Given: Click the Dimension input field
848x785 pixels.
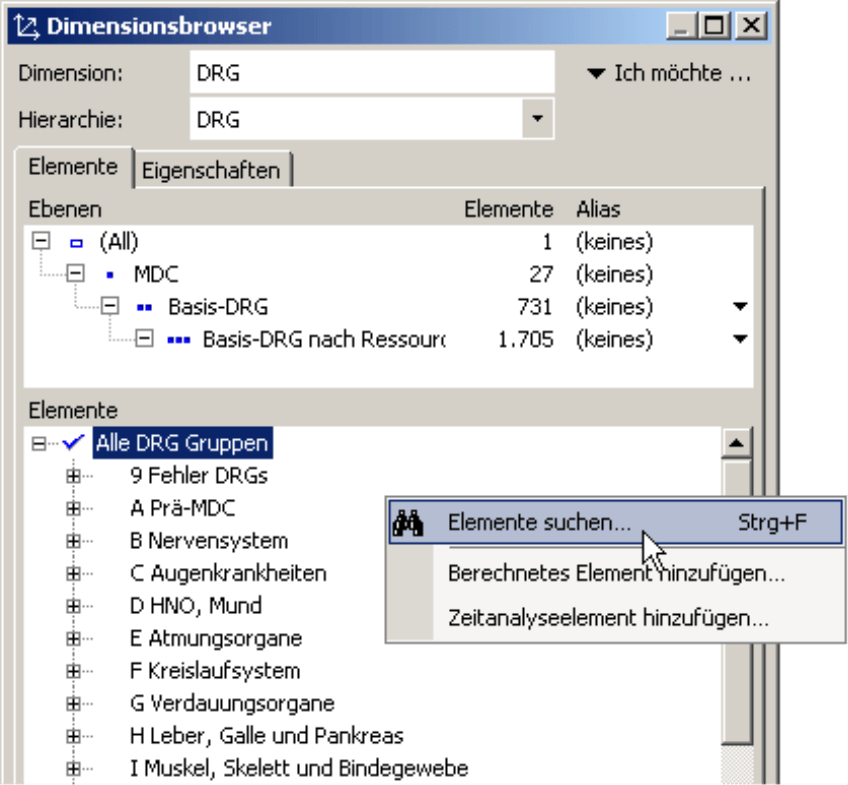Looking at the screenshot, I should pos(371,73).
